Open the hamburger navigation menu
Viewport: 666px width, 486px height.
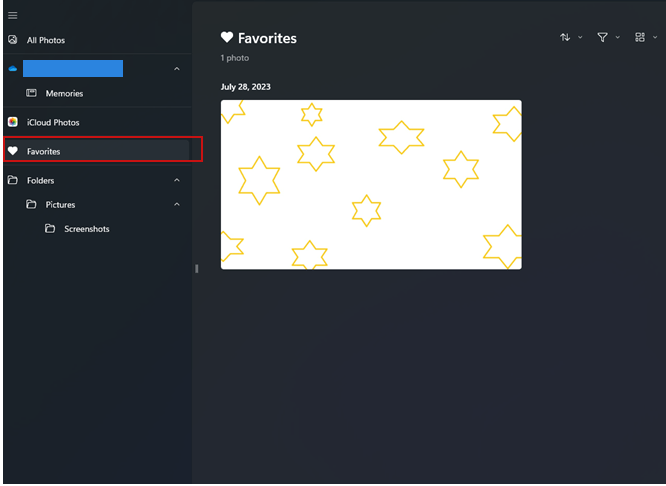coord(13,16)
